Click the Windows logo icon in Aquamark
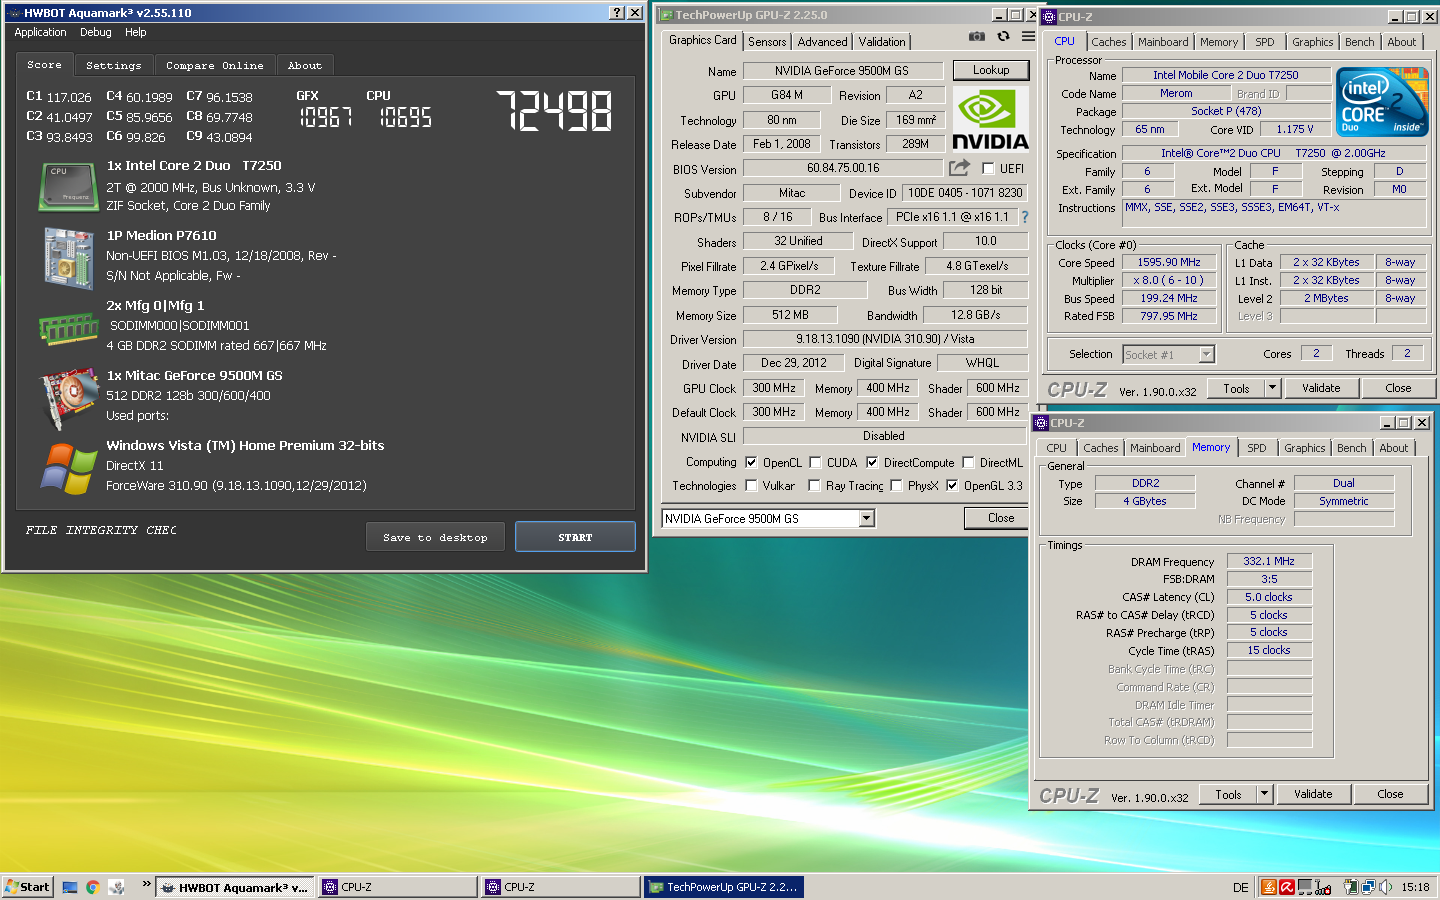The height and width of the screenshot is (900, 1440). [68, 468]
